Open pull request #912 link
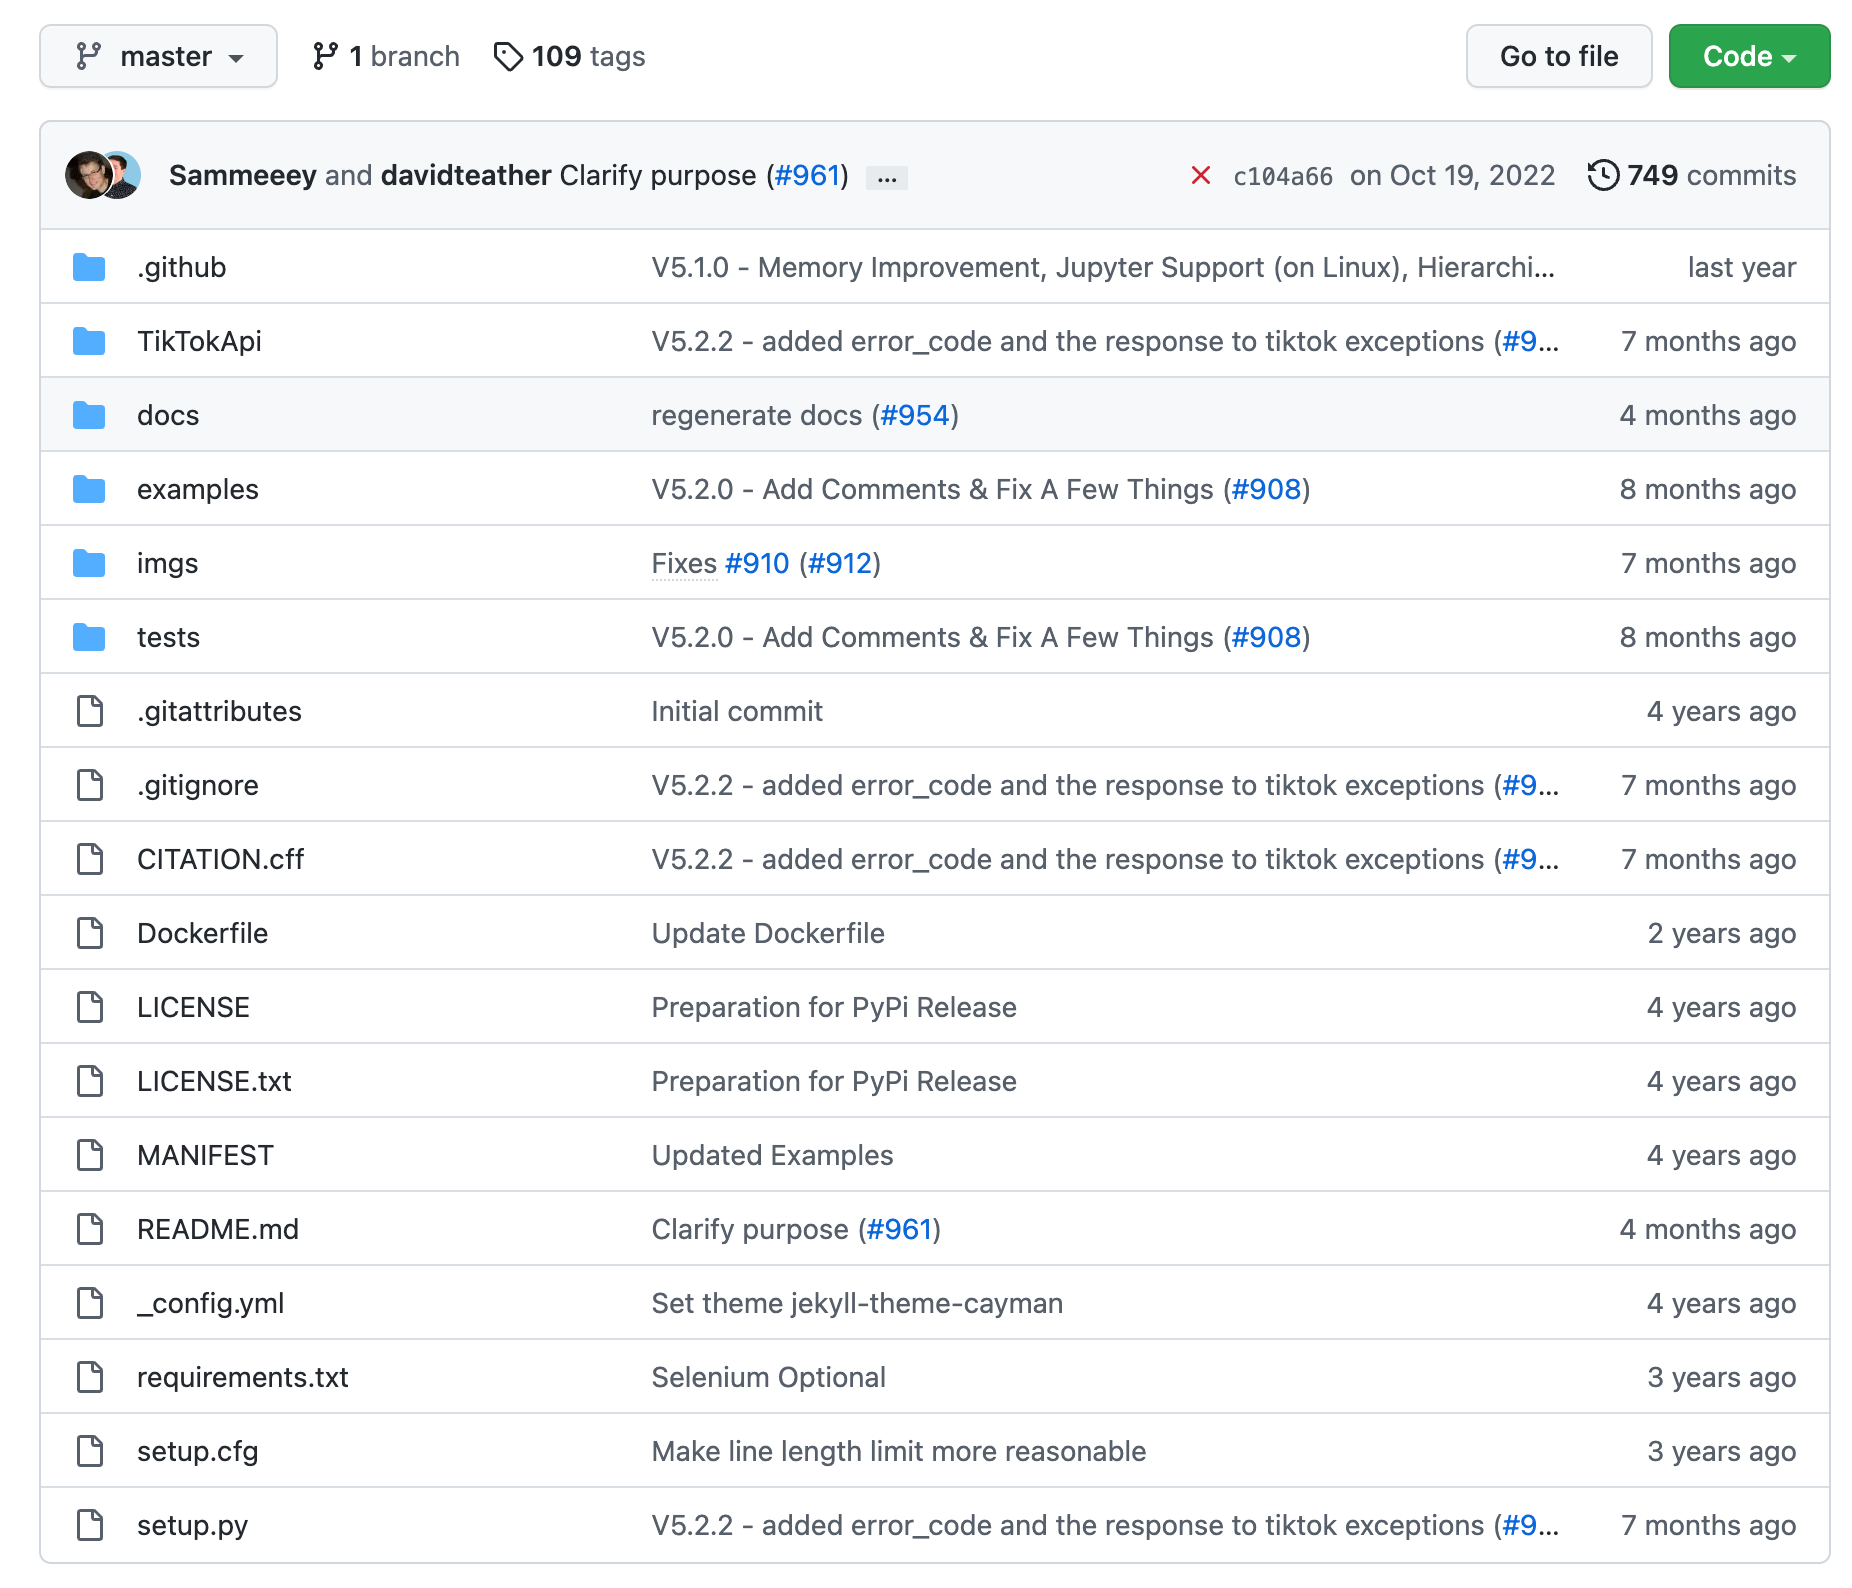This screenshot has width=1852, height=1588. [x=840, y=563]
